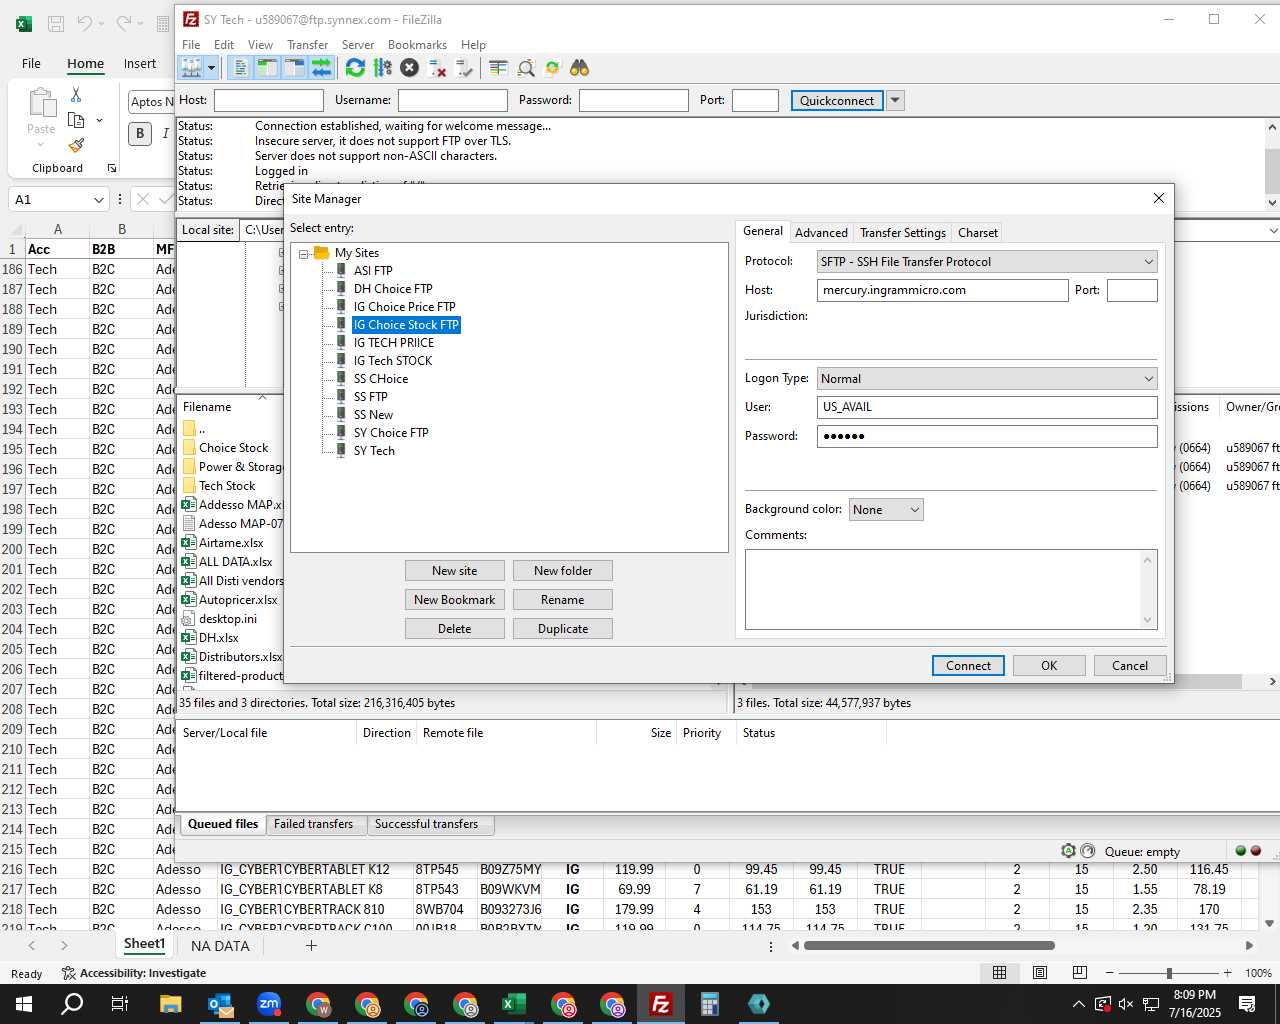Screen dimensions: 1280x1024
Task: Open File Explorer from the taskbar
Action: pos(170,1004)
